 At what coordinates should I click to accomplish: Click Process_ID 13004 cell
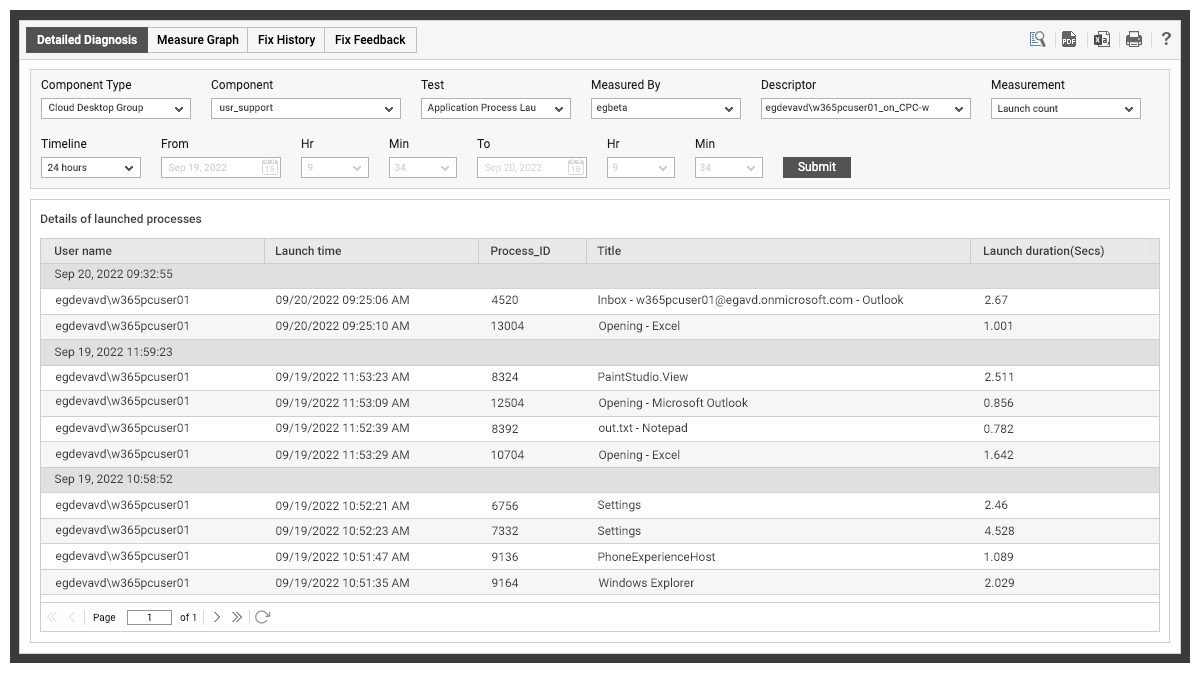tap(507, 326)
